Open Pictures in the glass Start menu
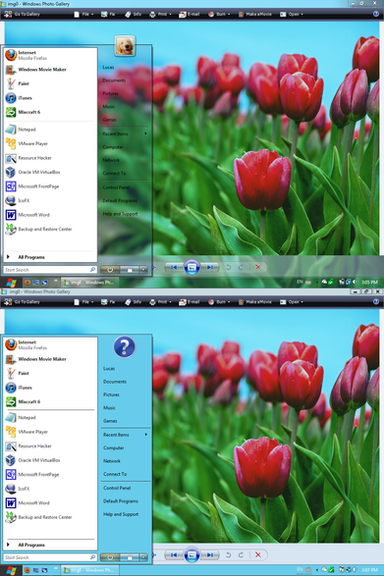The image size is (384, 576). [x=125, y=94]
